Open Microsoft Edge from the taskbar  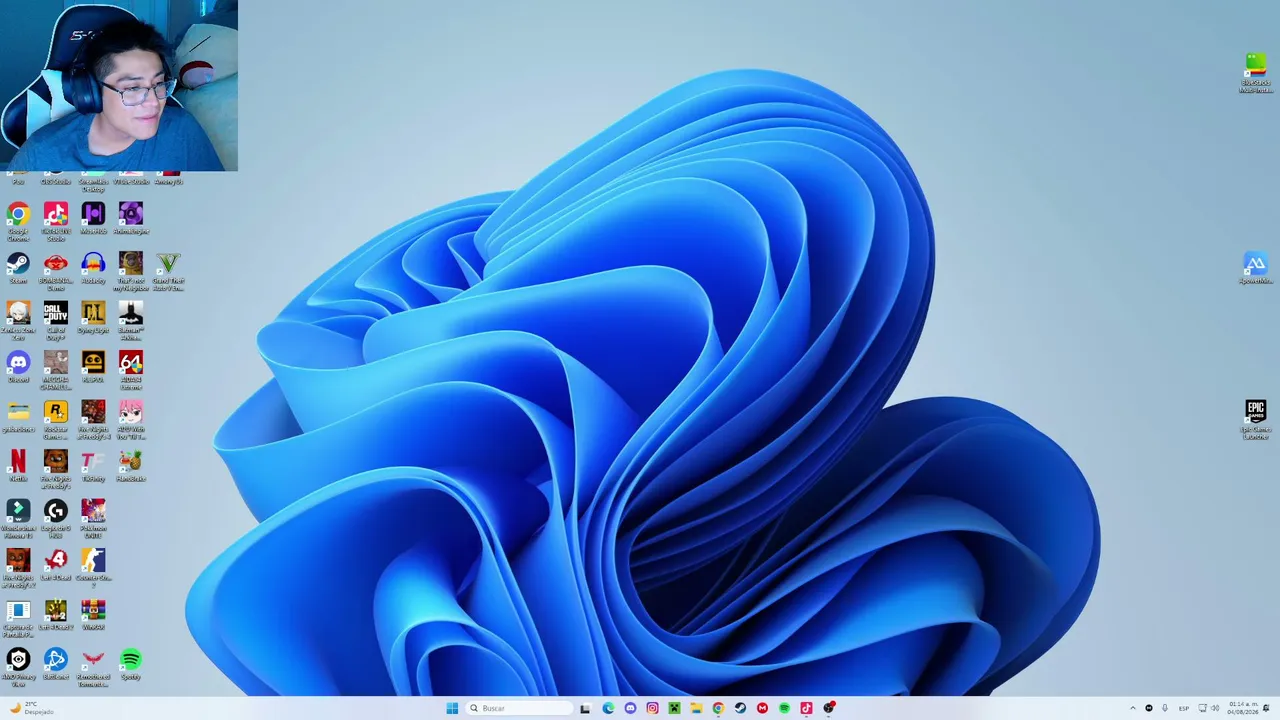[608, 708]
